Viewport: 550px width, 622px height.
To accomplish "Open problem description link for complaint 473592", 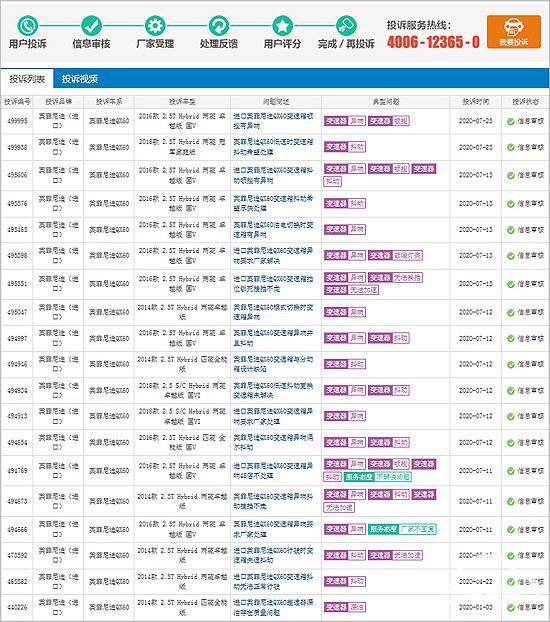I will point(273,555).
